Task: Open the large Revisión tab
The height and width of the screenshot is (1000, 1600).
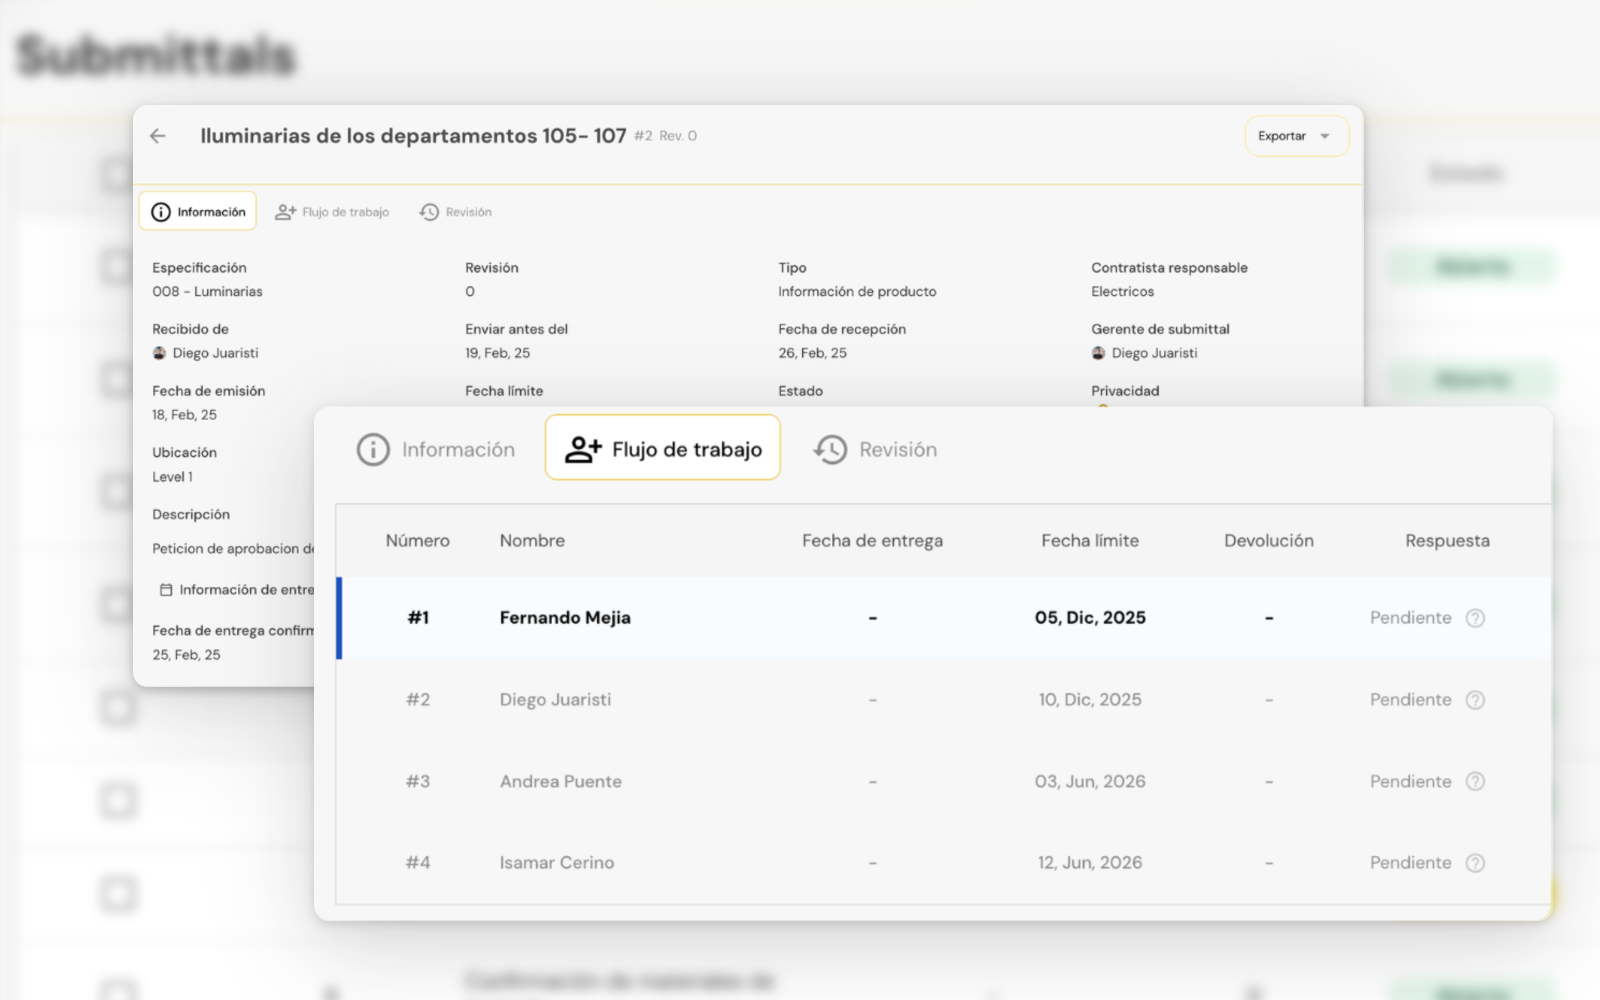Action: 876,450
